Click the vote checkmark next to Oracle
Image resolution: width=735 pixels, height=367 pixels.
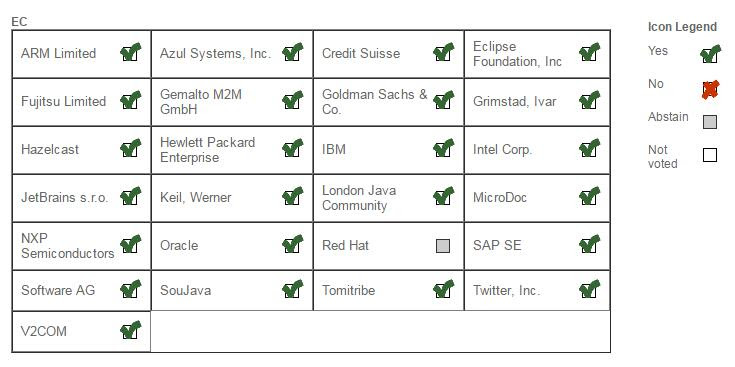[x=292, y=244]
